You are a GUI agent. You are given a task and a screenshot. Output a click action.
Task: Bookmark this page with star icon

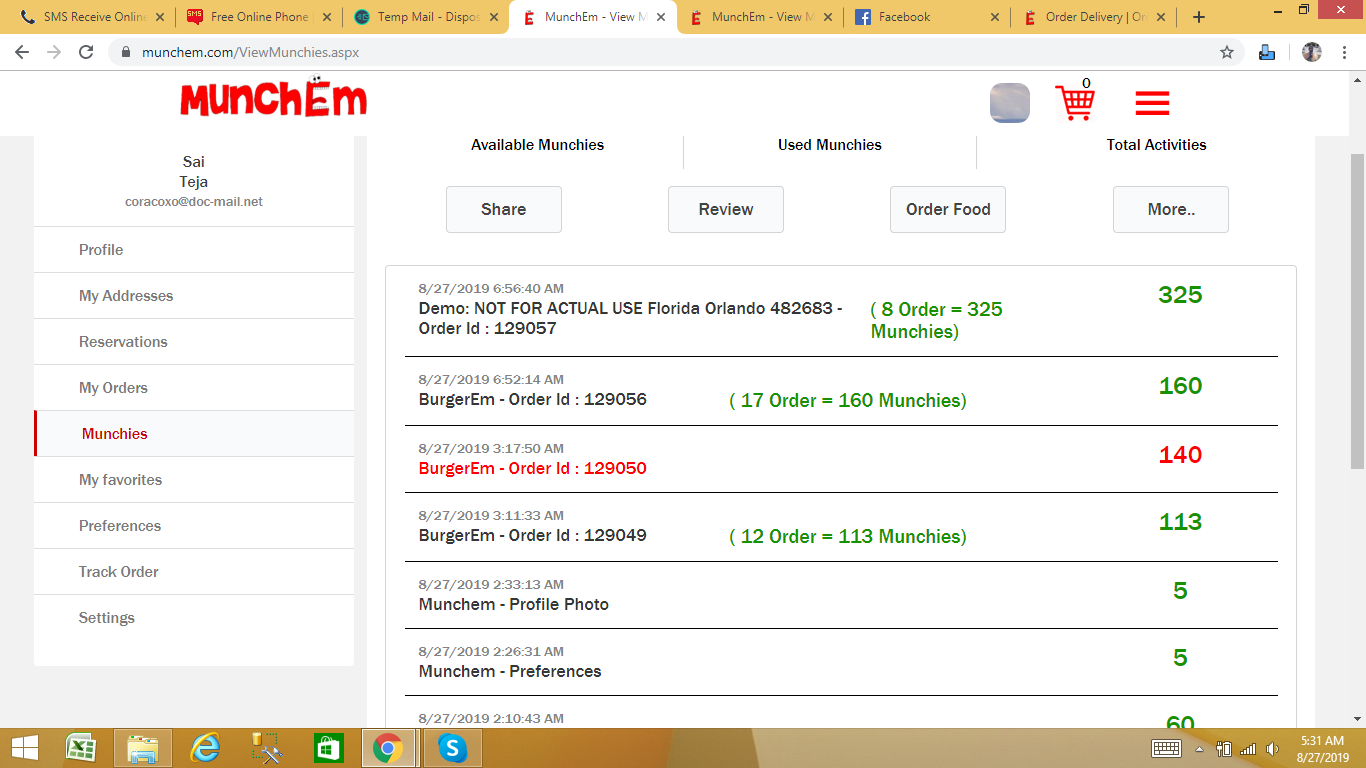click(x=1227, y=52)
